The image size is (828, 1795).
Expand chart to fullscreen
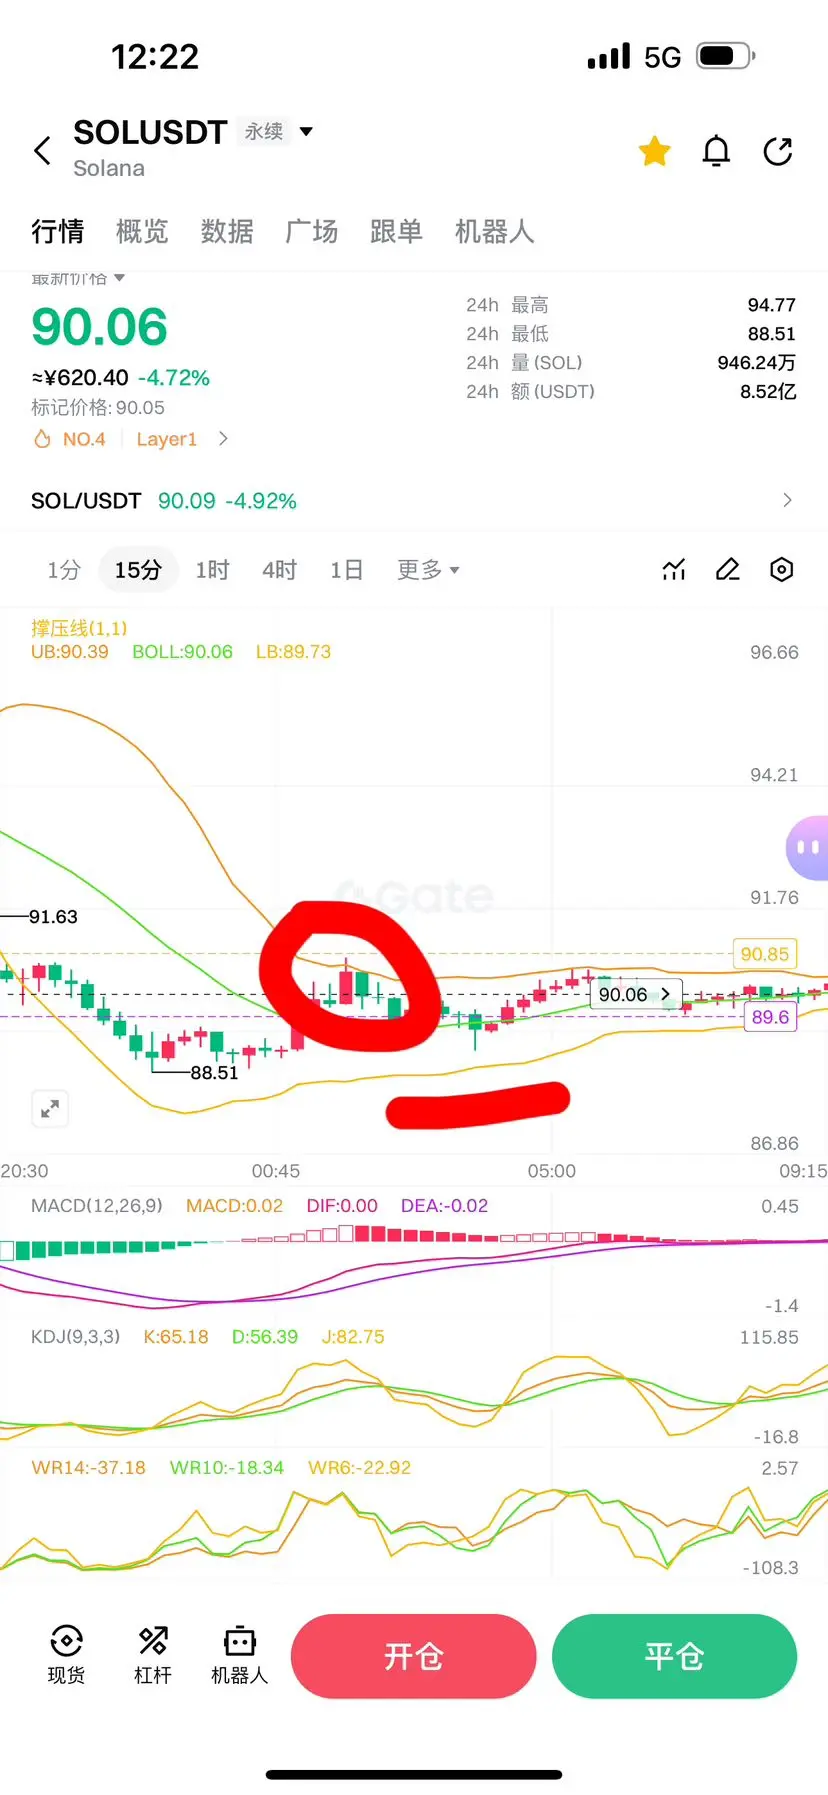click(50, 1108)
